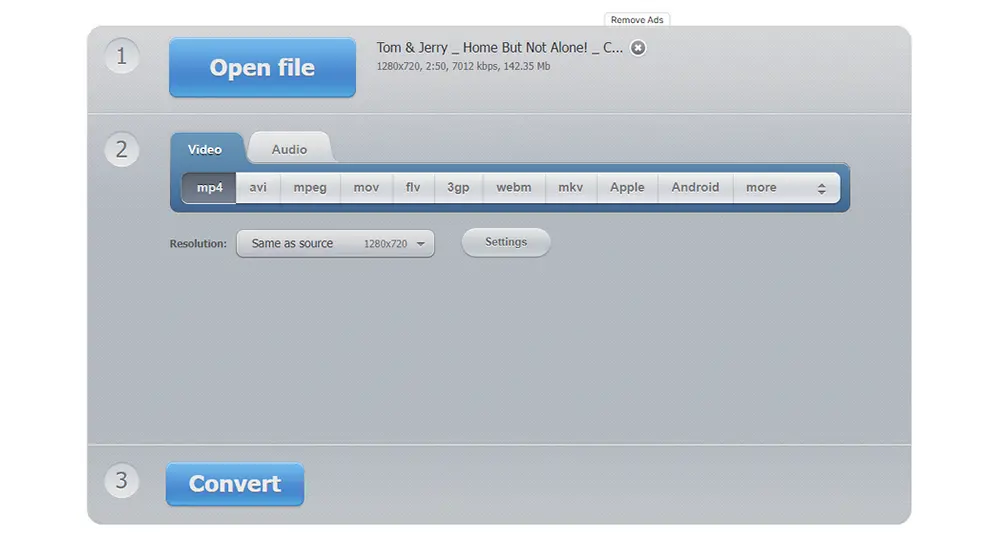Viewport: 1000px width, 540px height.
Task: Expand the more formats dropdown
Action: (786, 187)
